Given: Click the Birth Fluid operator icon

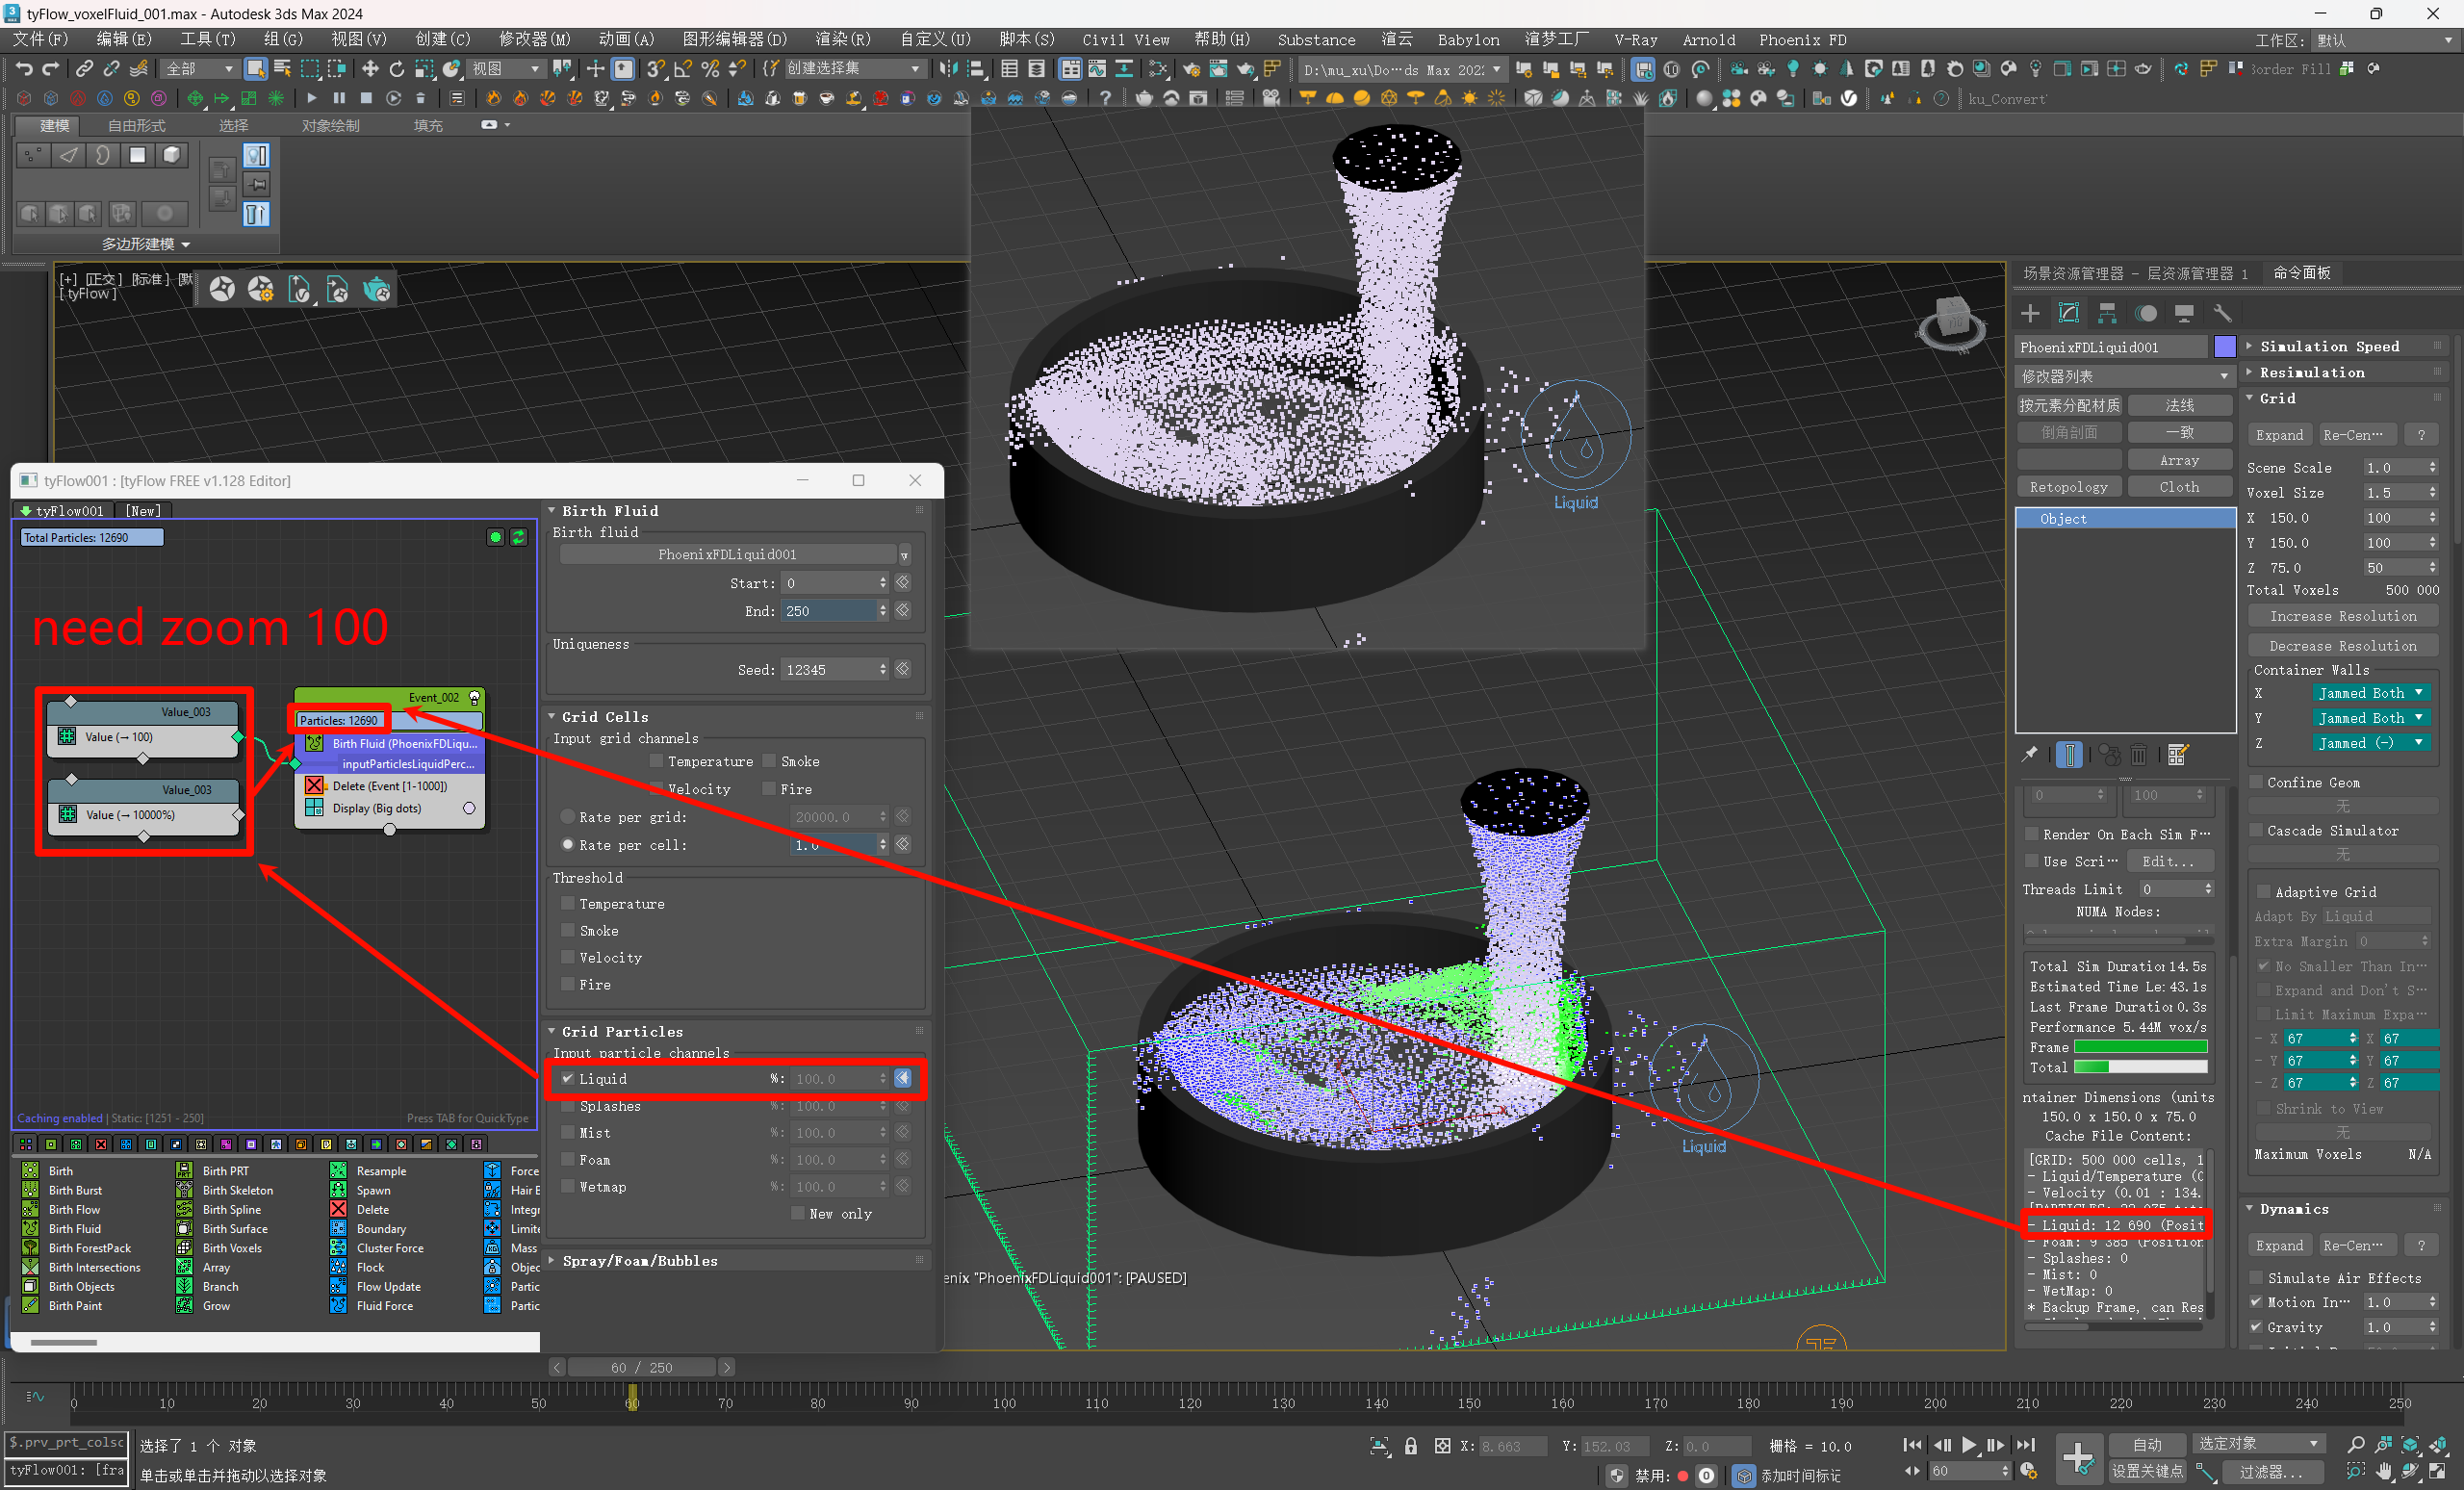Looking at the screenshot, I should click(x=31, y=1229).
